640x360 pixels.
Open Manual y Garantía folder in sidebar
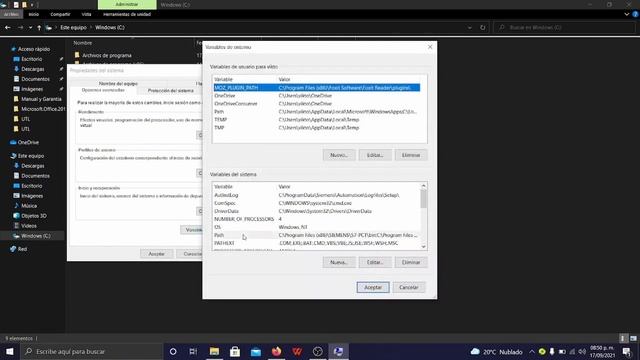[41, 99]
